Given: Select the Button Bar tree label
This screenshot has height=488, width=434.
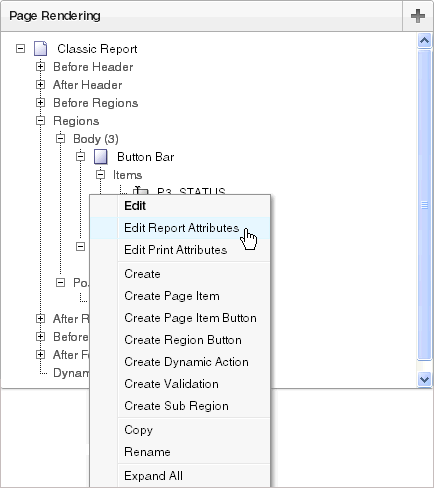Looking at the screenshot, I should point(145,157).
